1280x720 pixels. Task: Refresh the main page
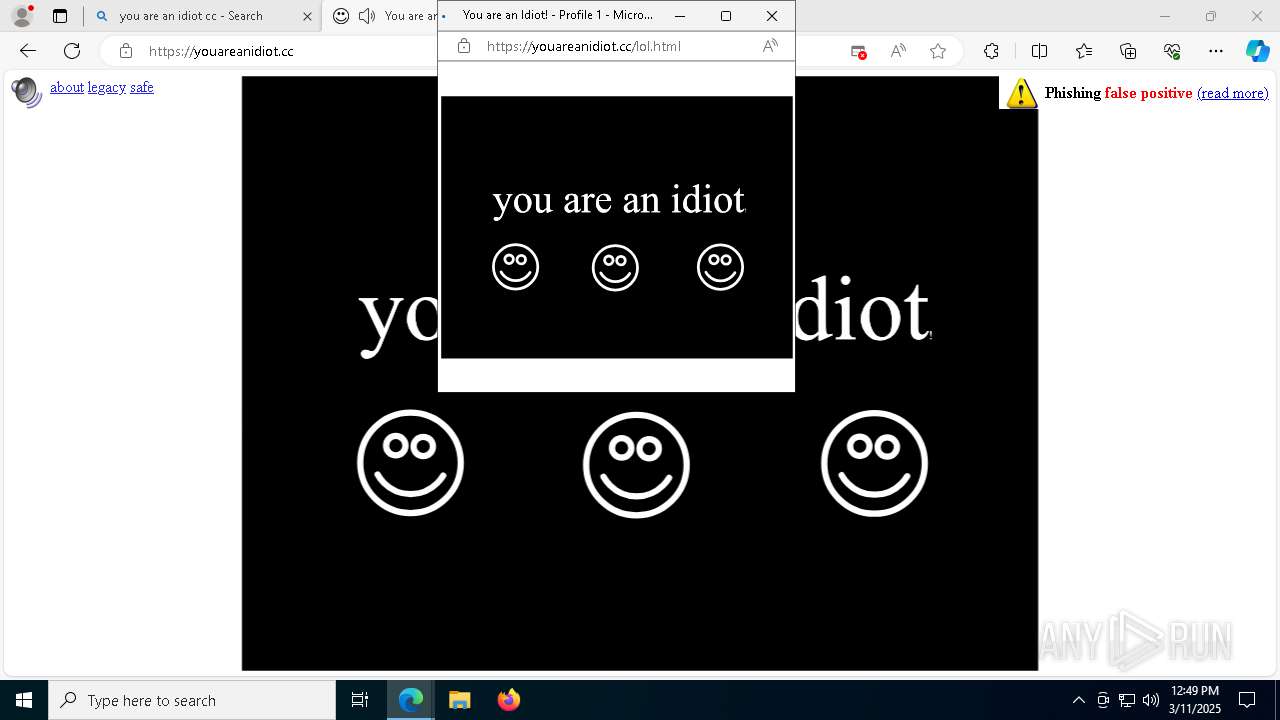pyautogui.click(x=72, y=51)
